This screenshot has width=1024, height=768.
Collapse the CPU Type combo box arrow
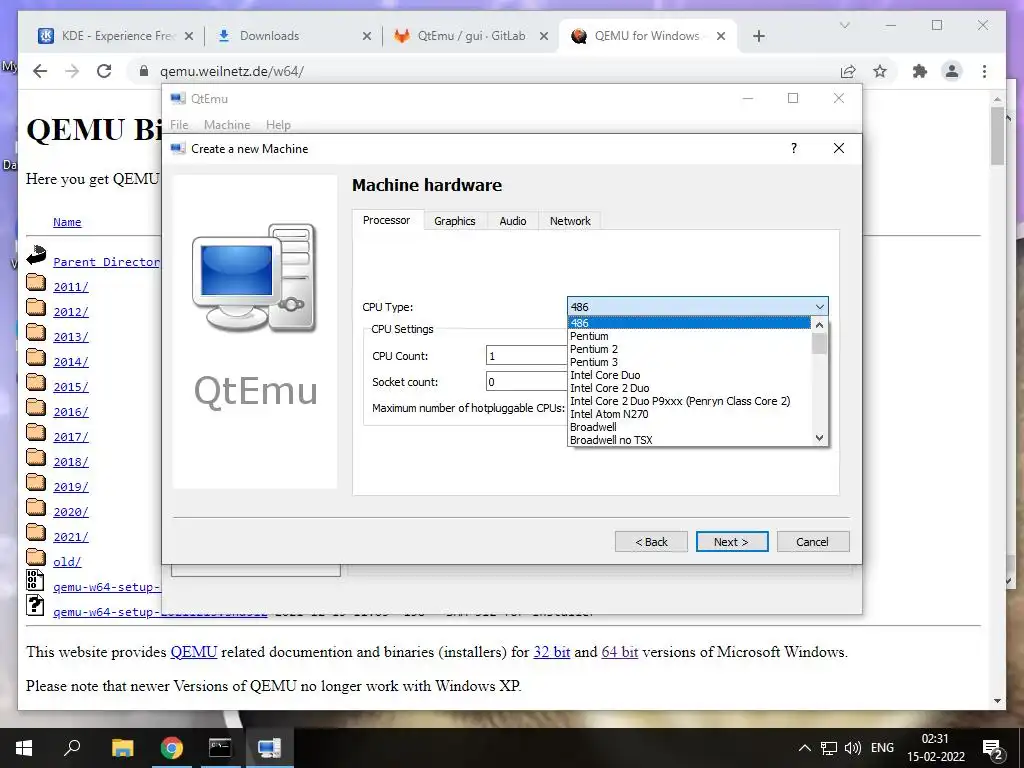coord(820,306)
